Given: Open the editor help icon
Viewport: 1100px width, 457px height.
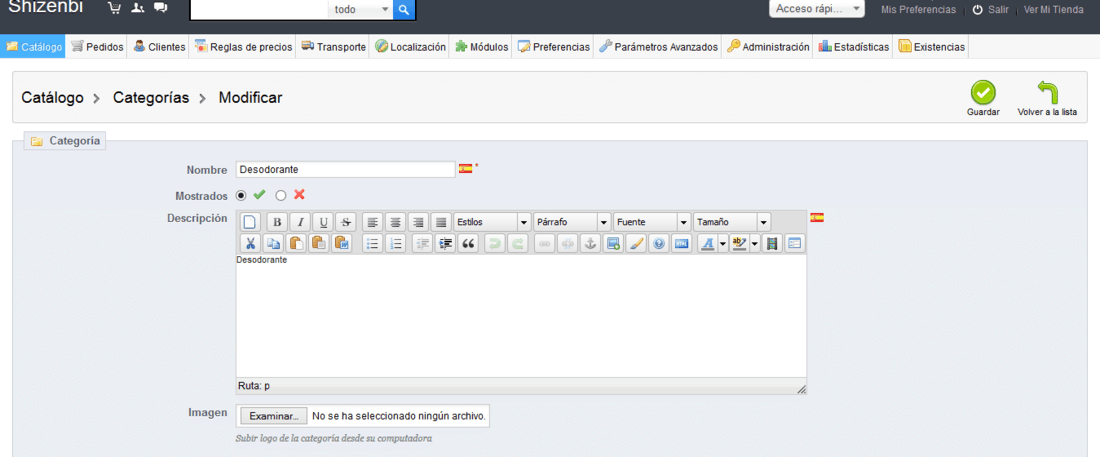Looking at the screenshot, I should pos(658,244).
